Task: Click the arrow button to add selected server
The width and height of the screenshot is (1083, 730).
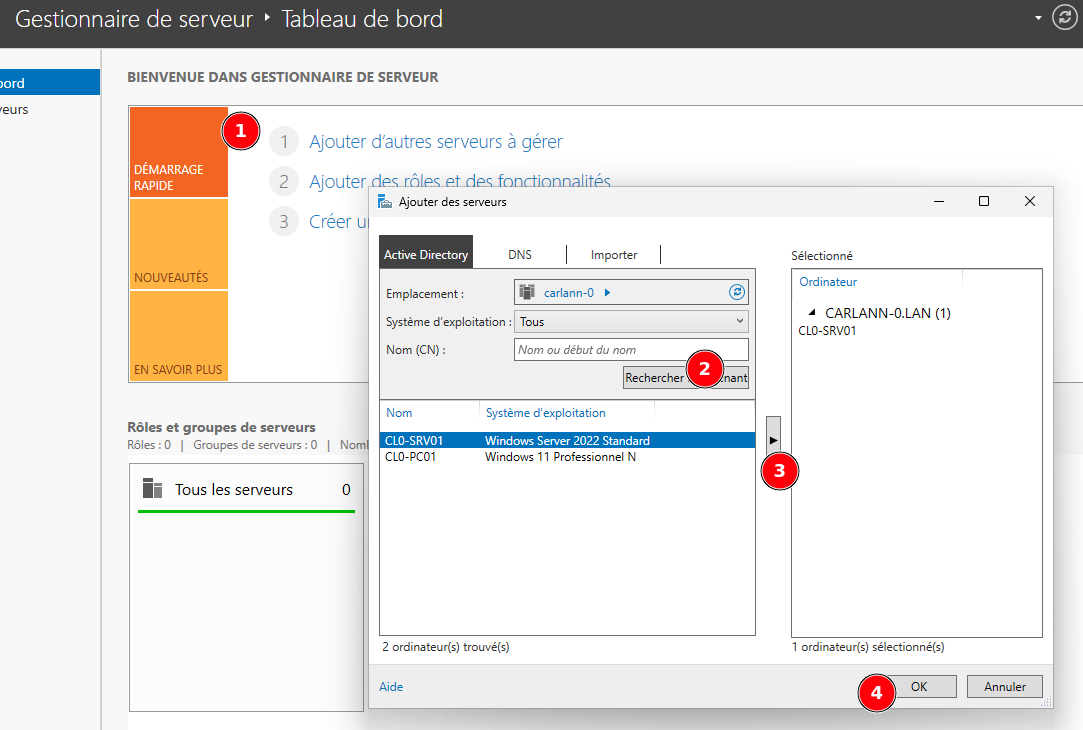Action: 773,439
